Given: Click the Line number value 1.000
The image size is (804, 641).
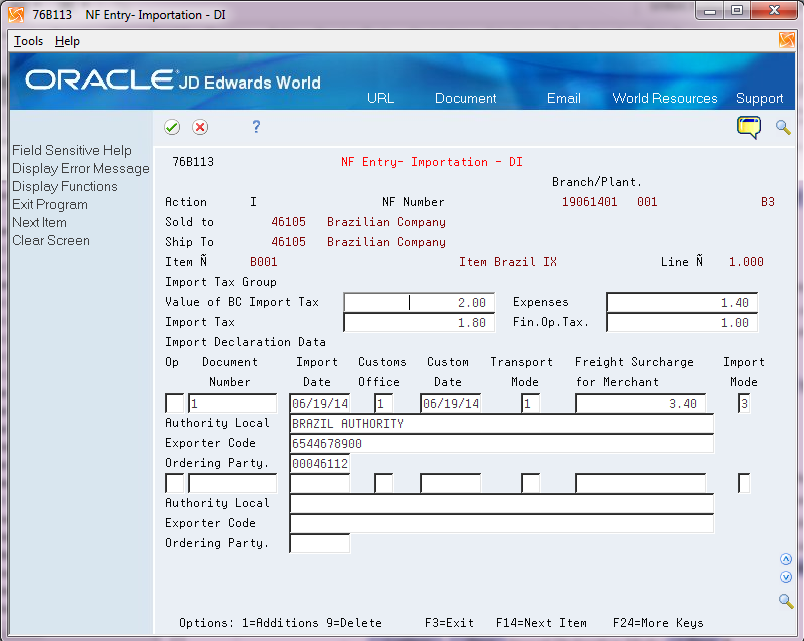Looking at the screenshot, I should (746, 262).
